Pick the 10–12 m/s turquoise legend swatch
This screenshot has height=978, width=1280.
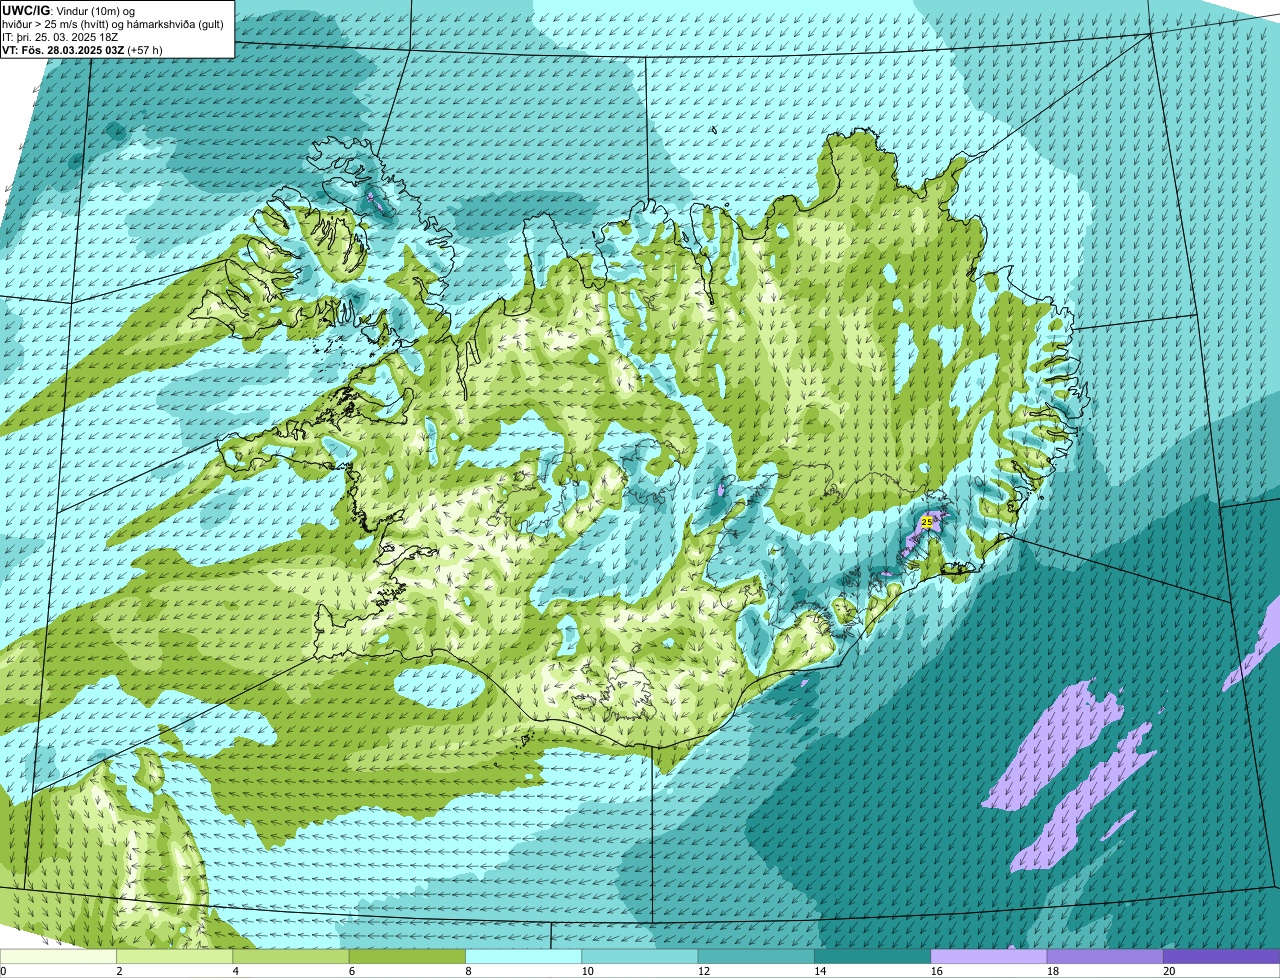640,956
